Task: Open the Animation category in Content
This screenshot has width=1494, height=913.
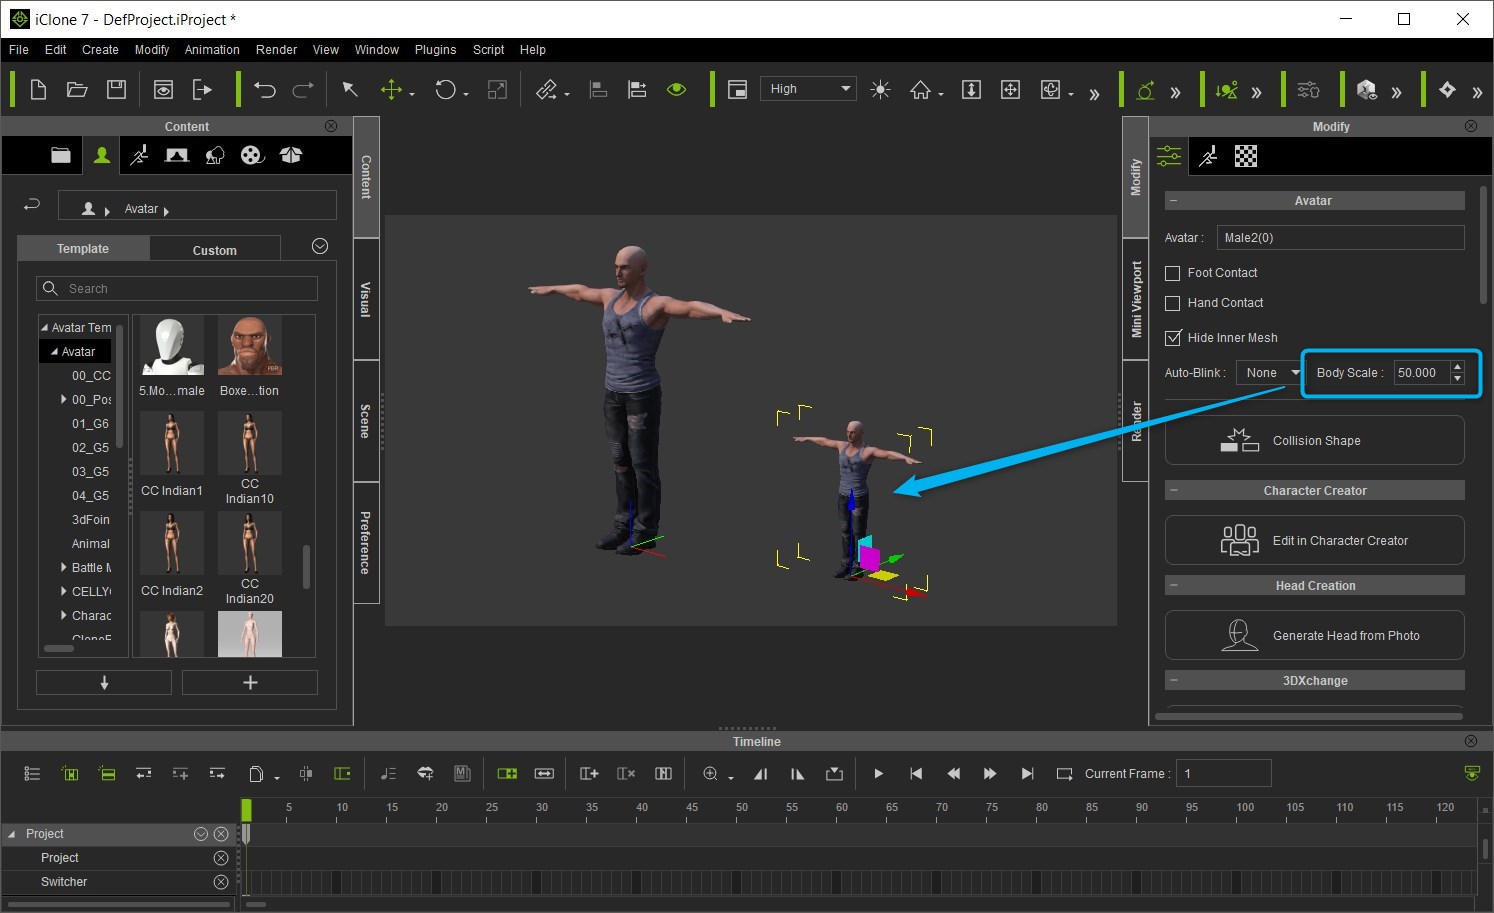Action: [x=140, y=155]
